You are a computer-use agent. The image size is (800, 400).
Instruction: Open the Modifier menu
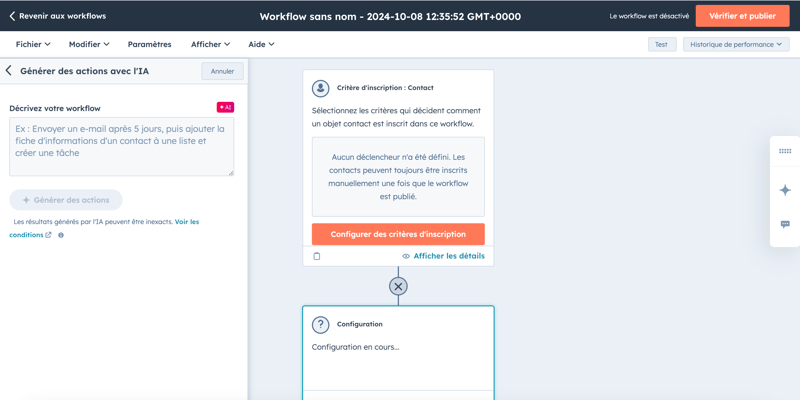(89, 44)
